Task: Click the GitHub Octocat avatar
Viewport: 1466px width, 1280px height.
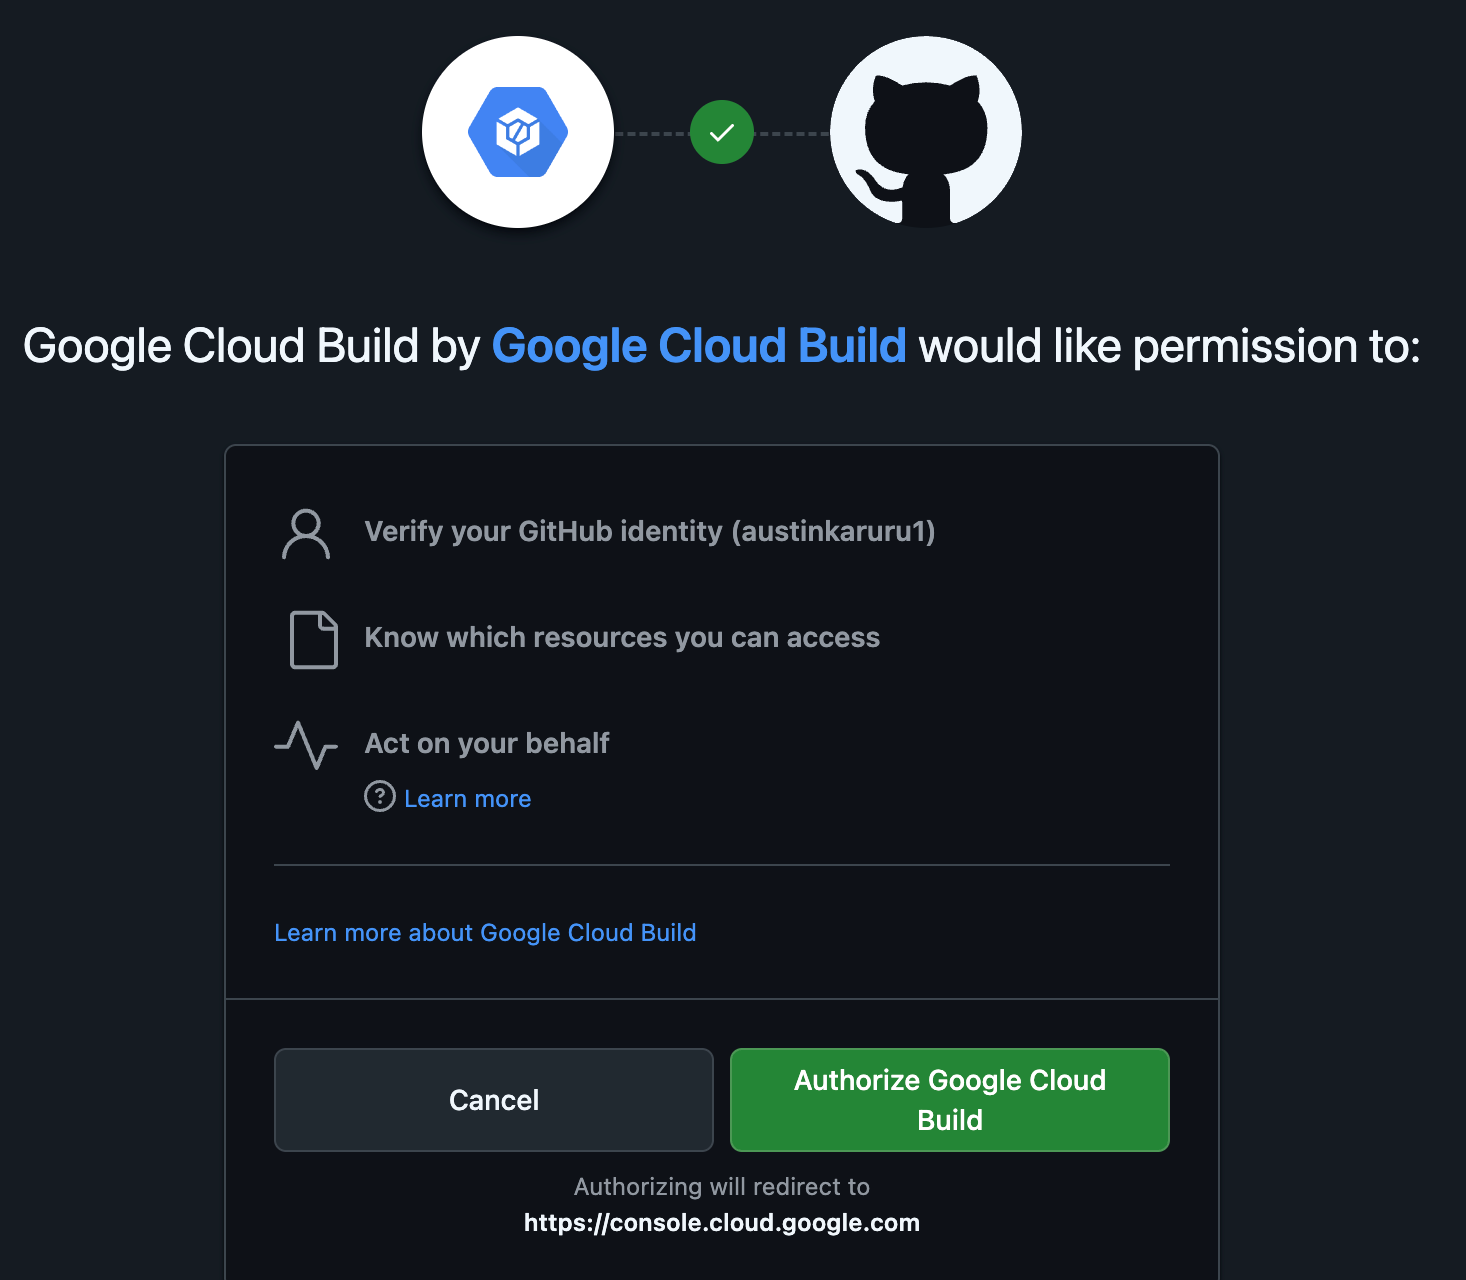Action: (x=924, y=131)
